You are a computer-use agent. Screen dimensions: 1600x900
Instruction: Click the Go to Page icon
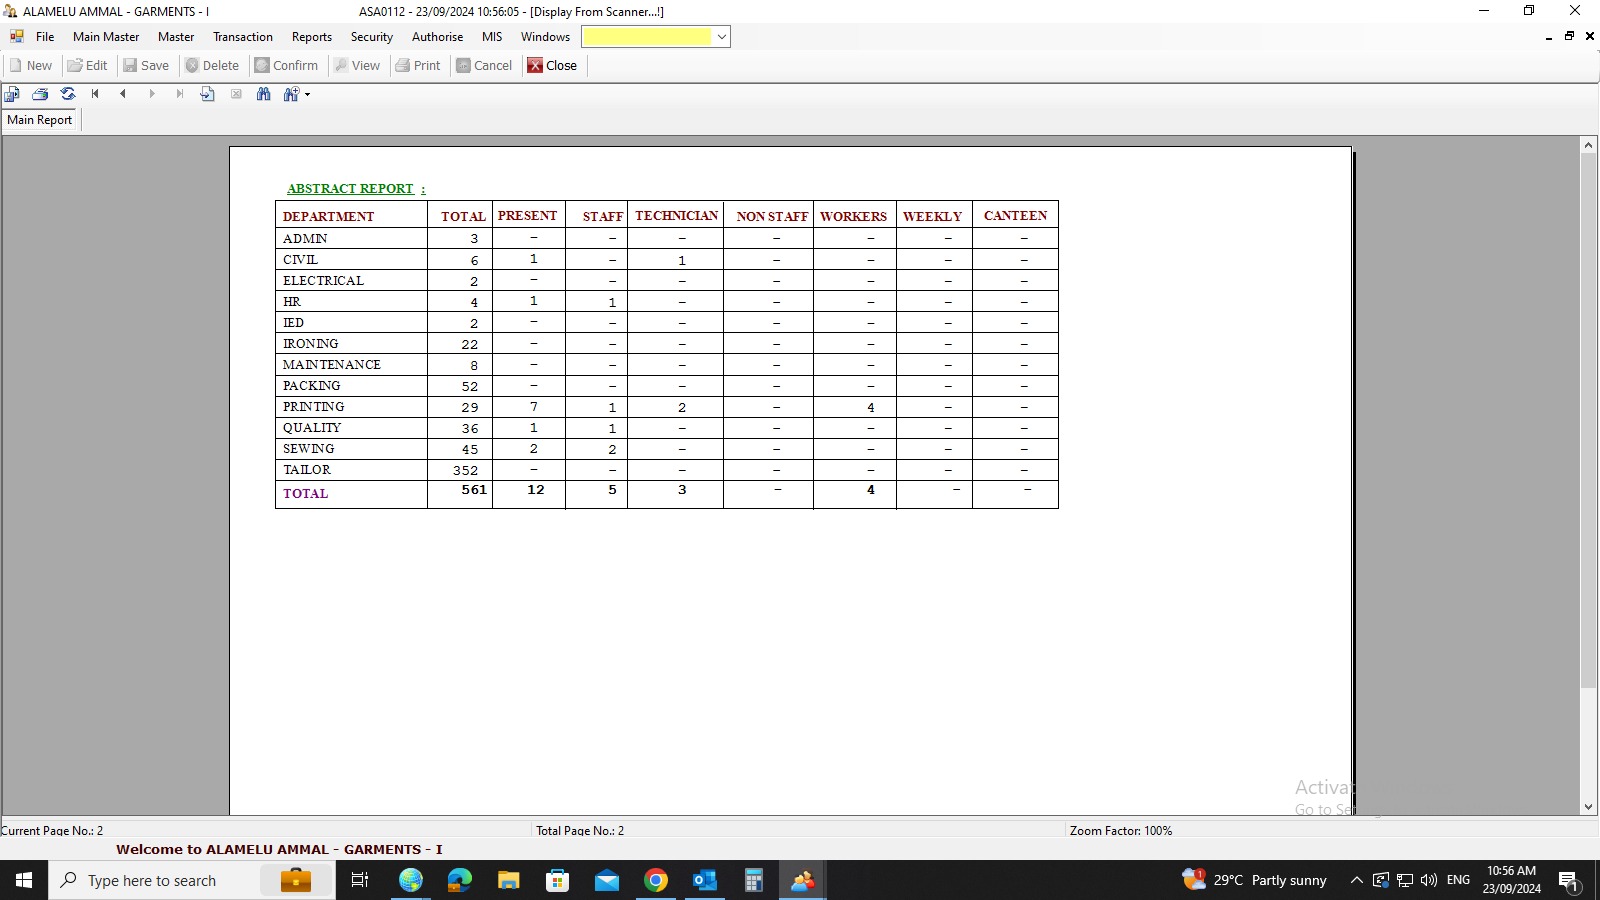click(x=208, y=94)
